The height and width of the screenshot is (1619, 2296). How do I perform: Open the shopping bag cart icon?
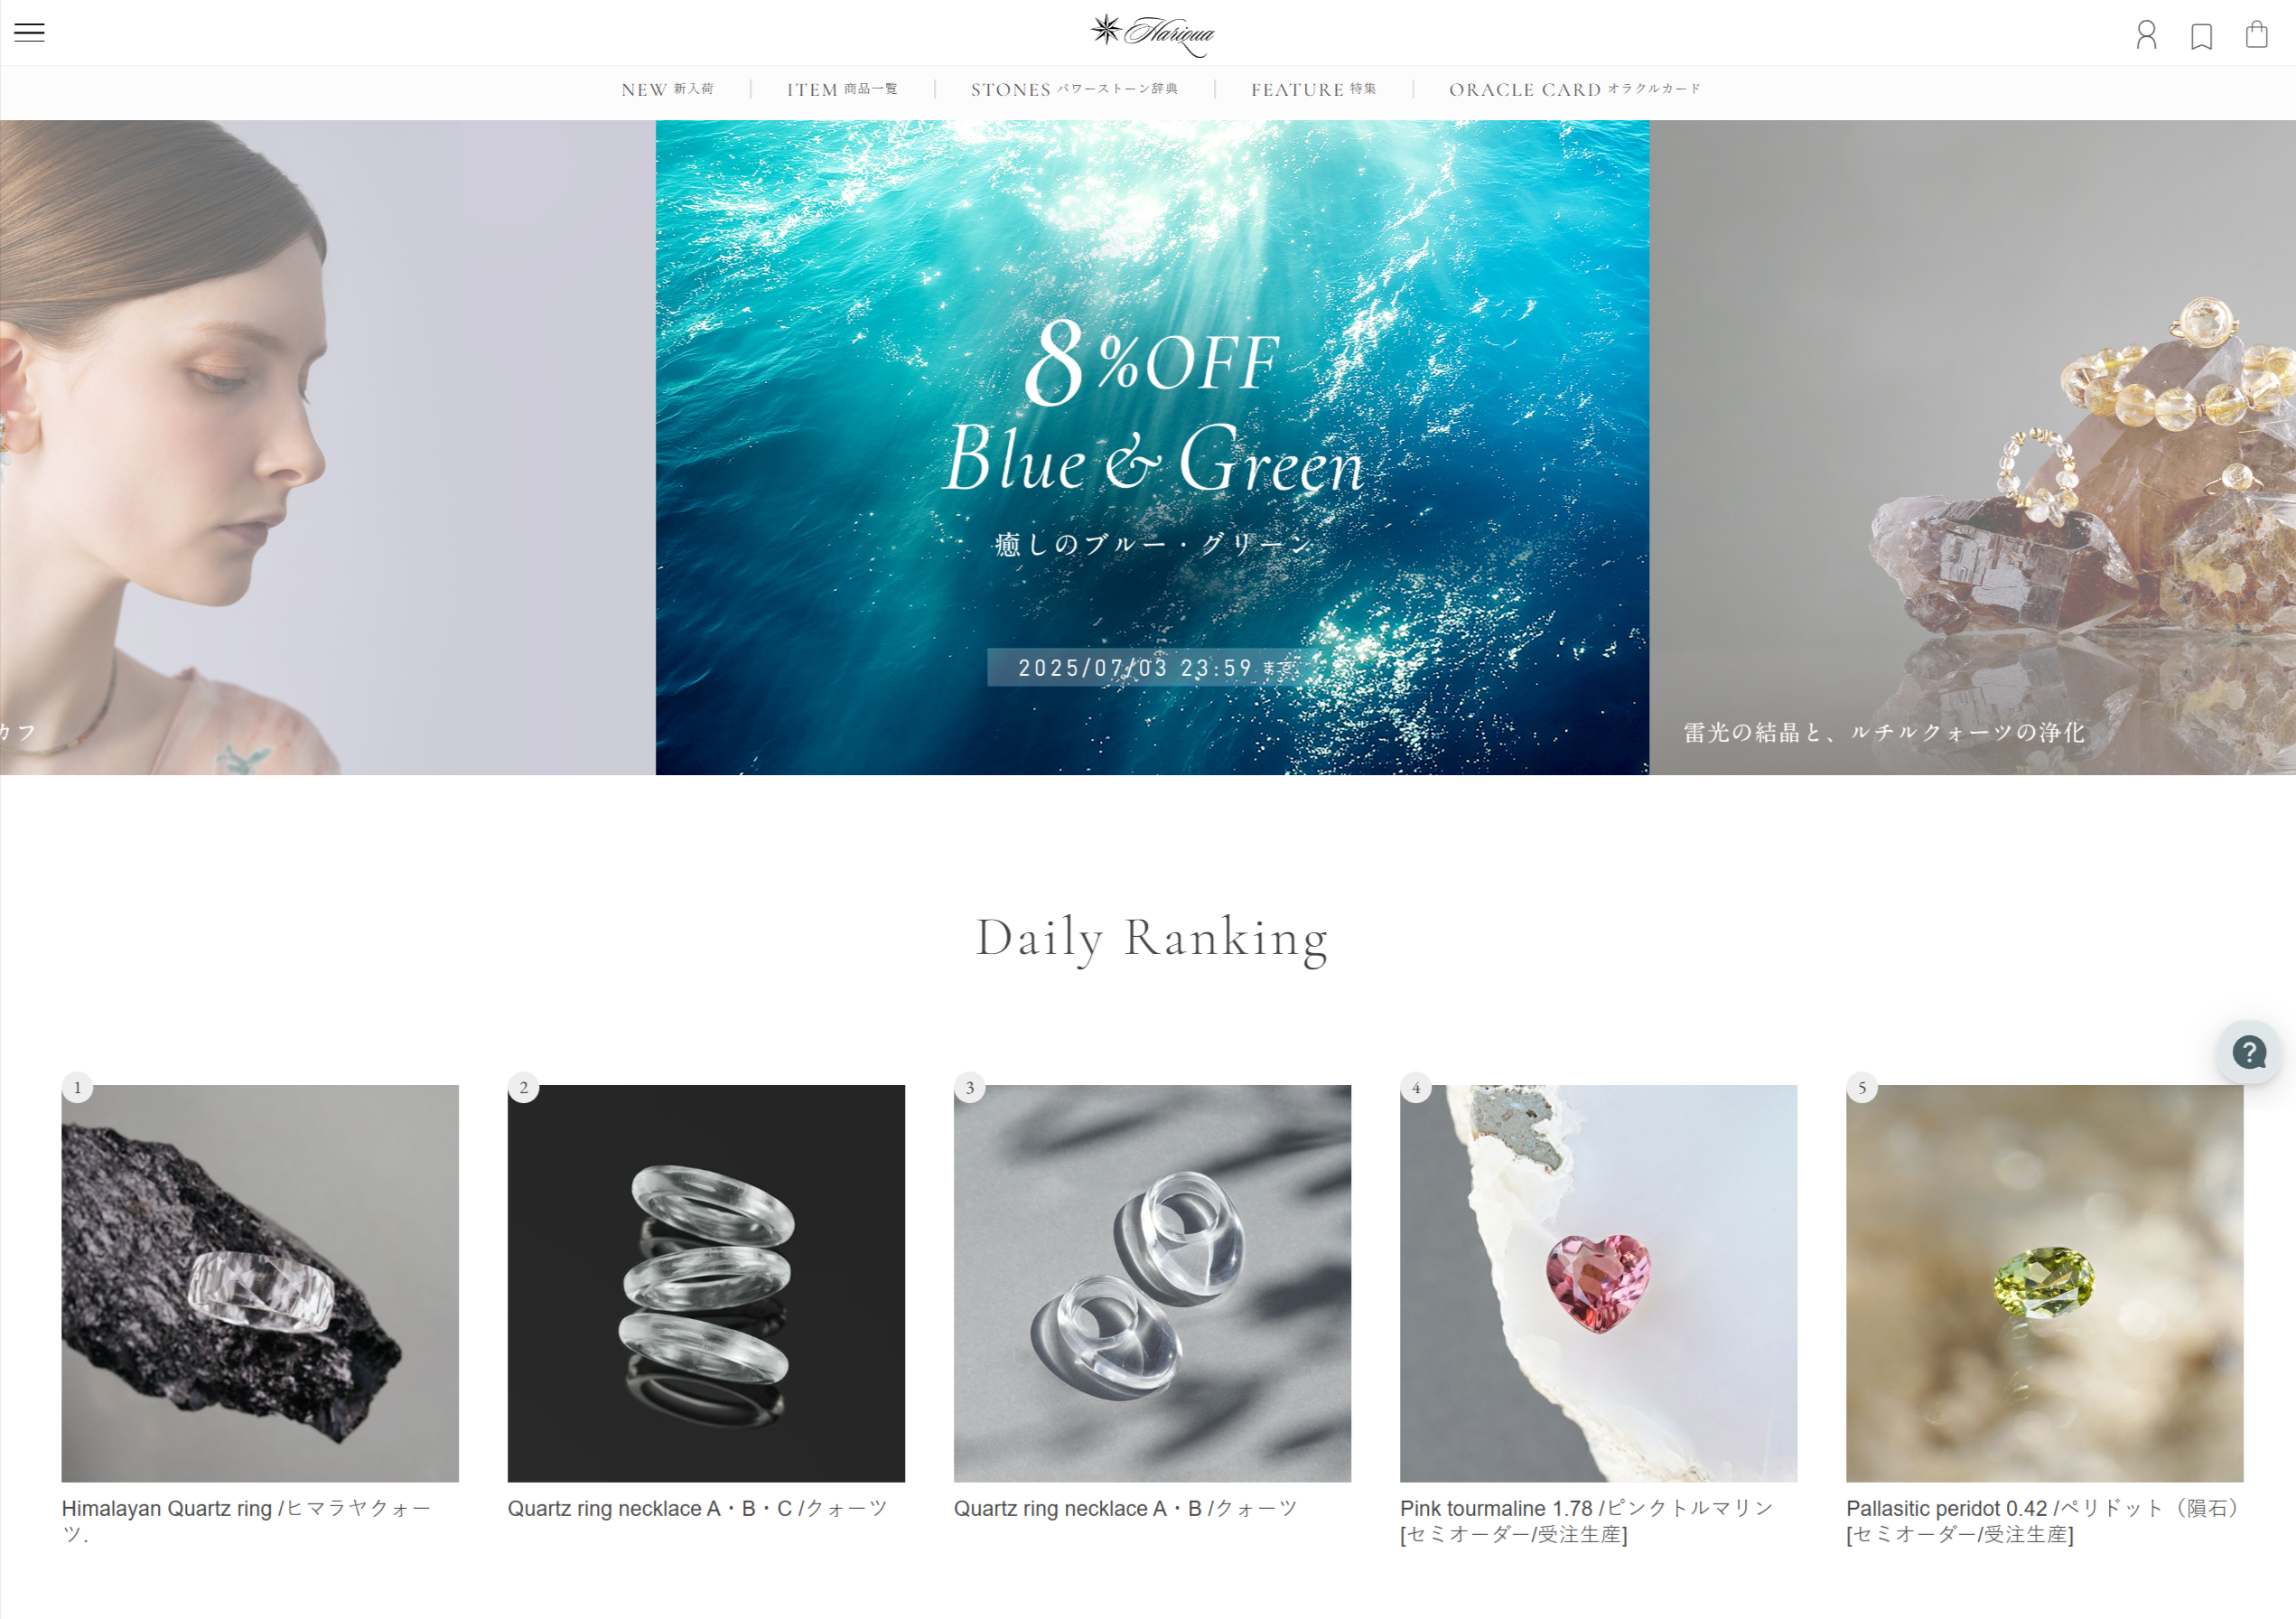(x=2256, y=34)
